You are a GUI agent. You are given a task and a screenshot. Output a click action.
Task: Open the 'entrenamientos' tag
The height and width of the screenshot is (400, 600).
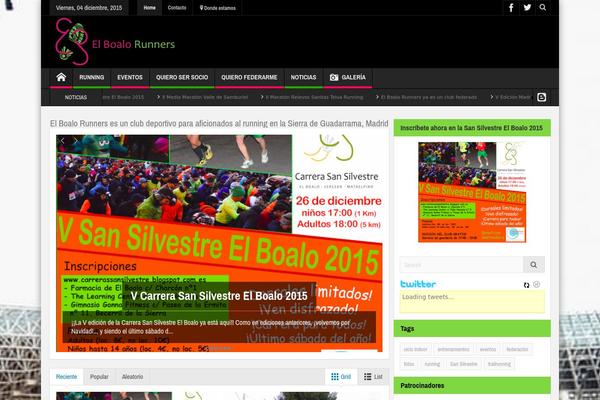point(453,349)
